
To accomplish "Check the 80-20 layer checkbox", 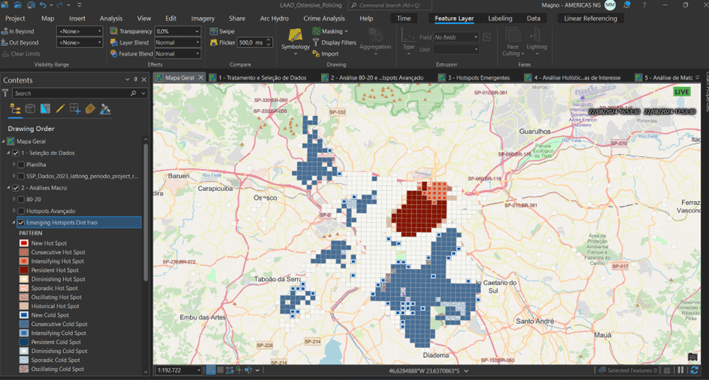I will (x=21, y=200).
